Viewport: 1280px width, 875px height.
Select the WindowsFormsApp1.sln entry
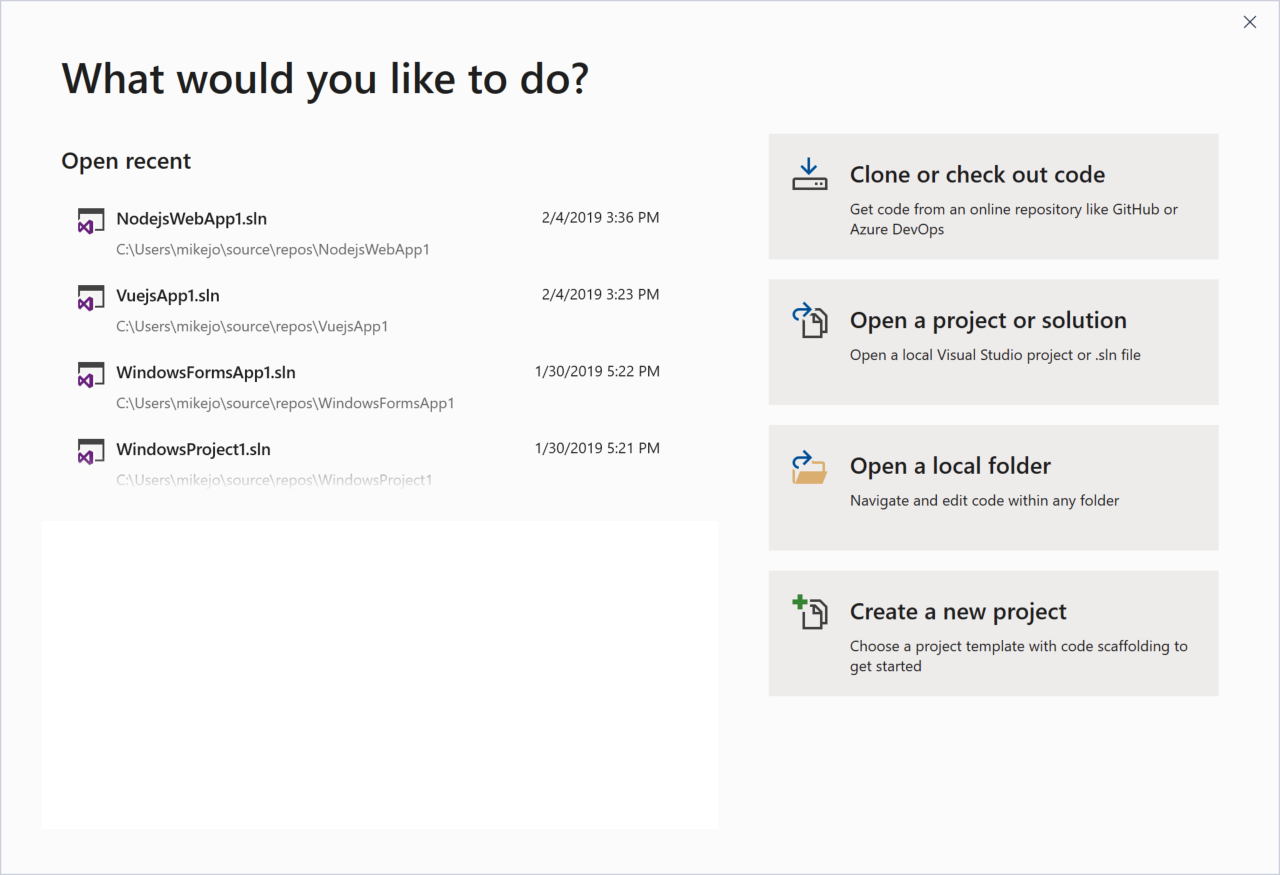coord(205,373)
